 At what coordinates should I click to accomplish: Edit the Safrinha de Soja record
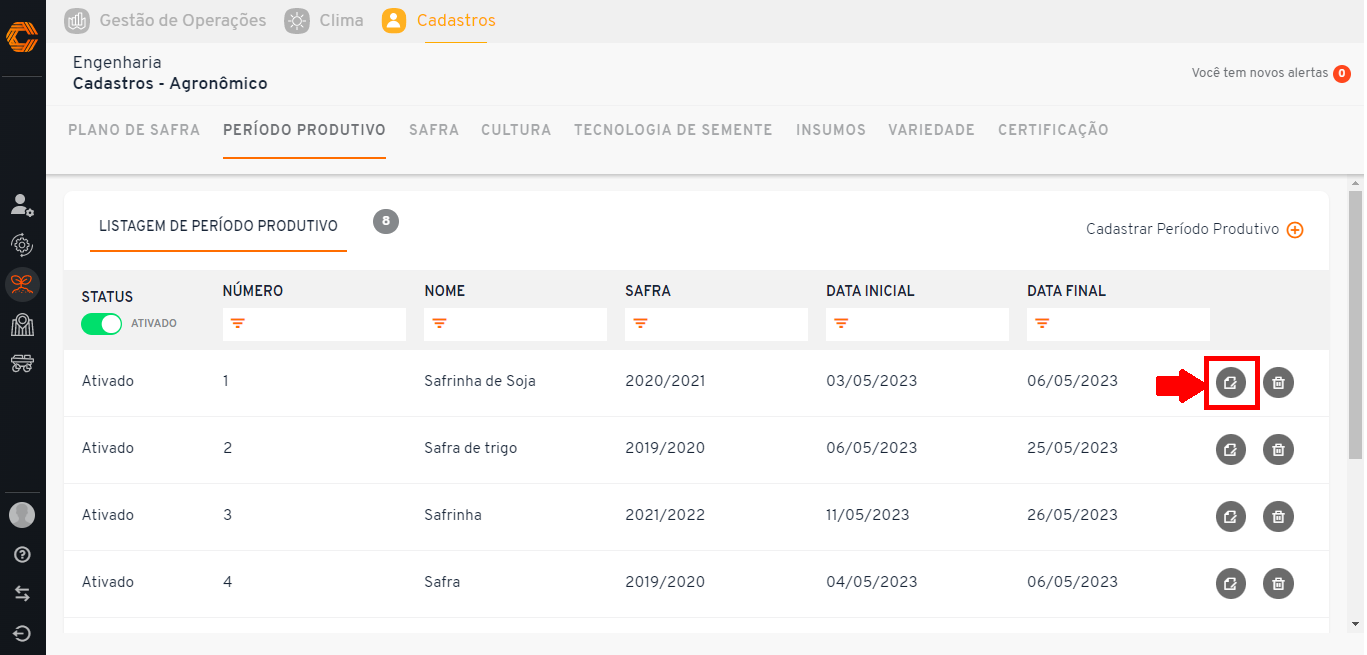tap(1231, 383)
